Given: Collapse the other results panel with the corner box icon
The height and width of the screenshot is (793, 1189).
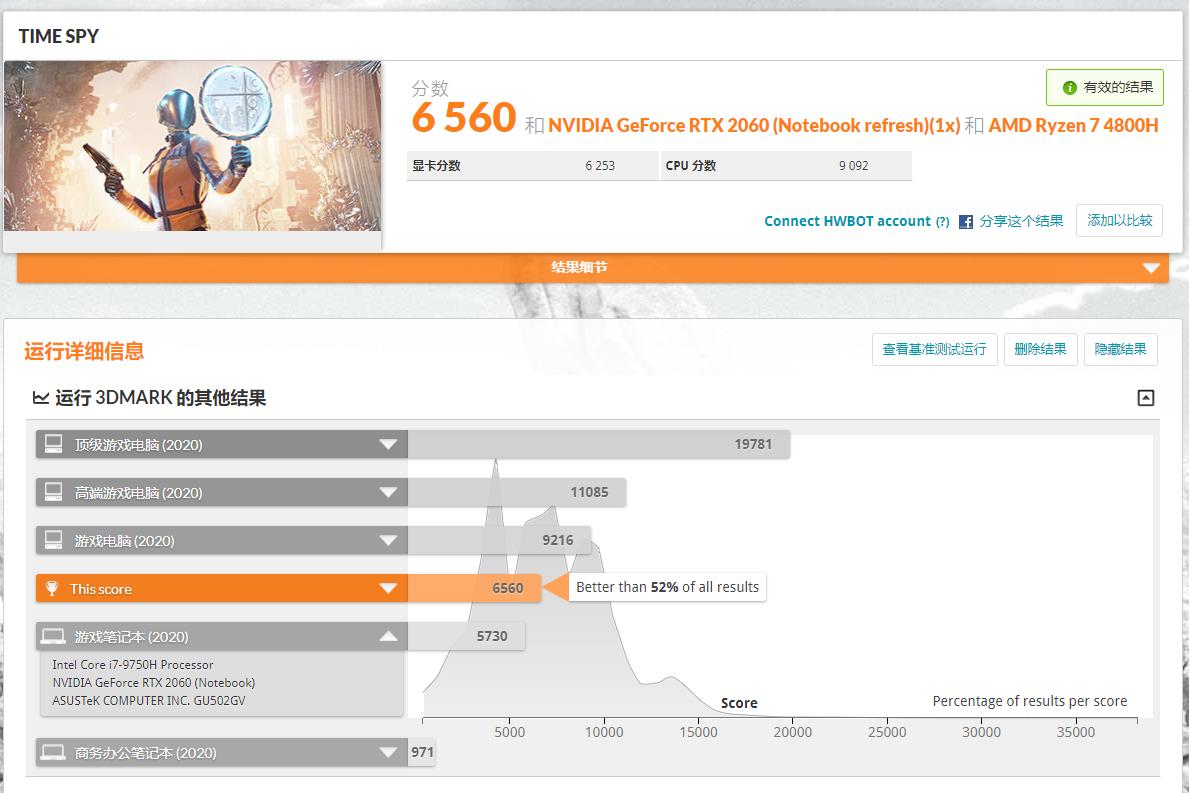Looking at the screenshot, I should (x=1145, y=397).
